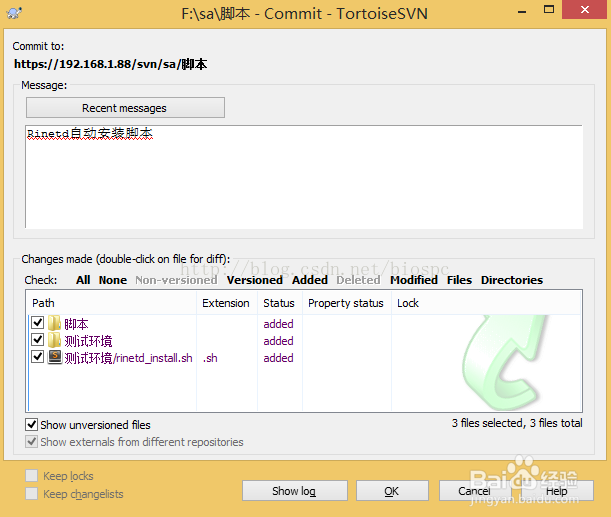
Task: Check All items link
Action: (83, 280)
